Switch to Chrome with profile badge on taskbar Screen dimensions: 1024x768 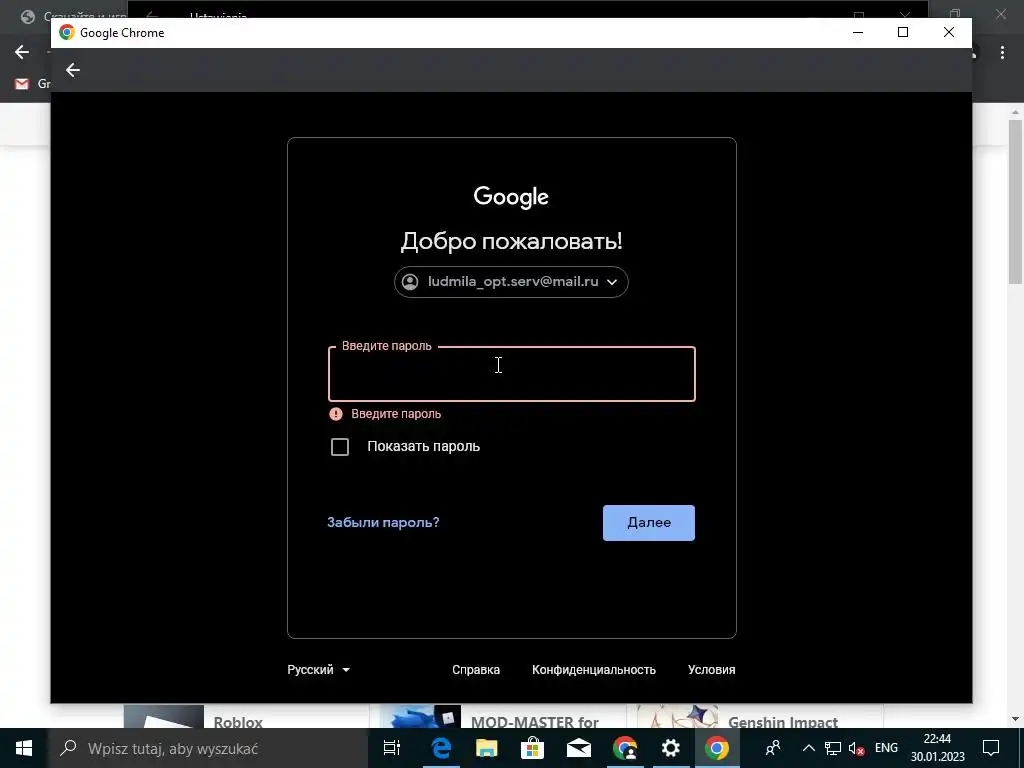[625, 748]
